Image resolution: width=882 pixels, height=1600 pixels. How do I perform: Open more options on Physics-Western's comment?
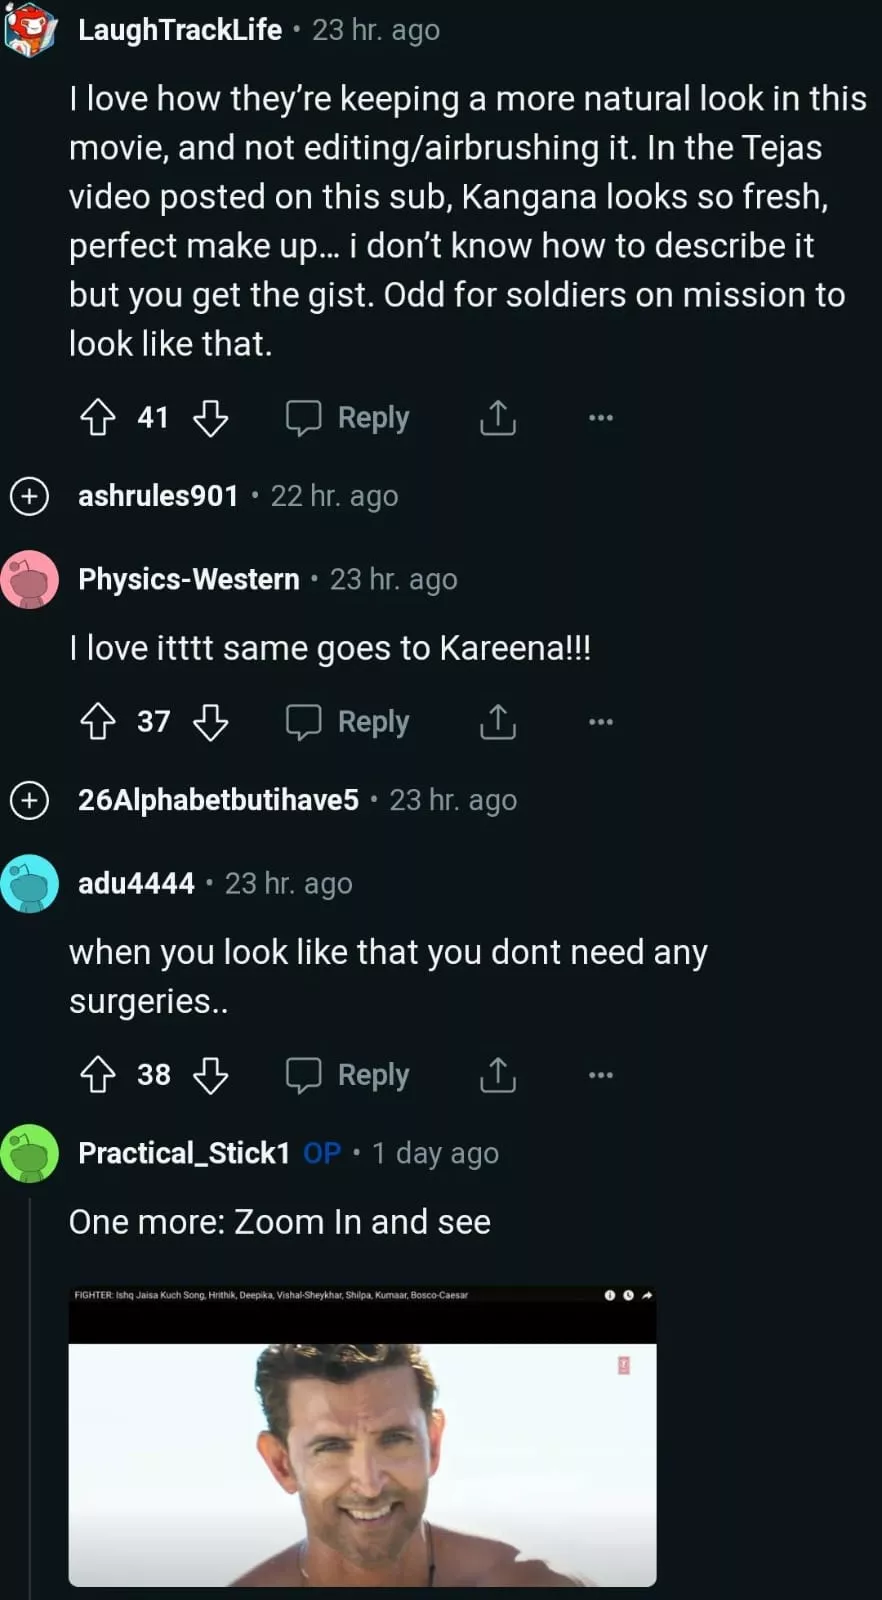[x=600, y=722]
